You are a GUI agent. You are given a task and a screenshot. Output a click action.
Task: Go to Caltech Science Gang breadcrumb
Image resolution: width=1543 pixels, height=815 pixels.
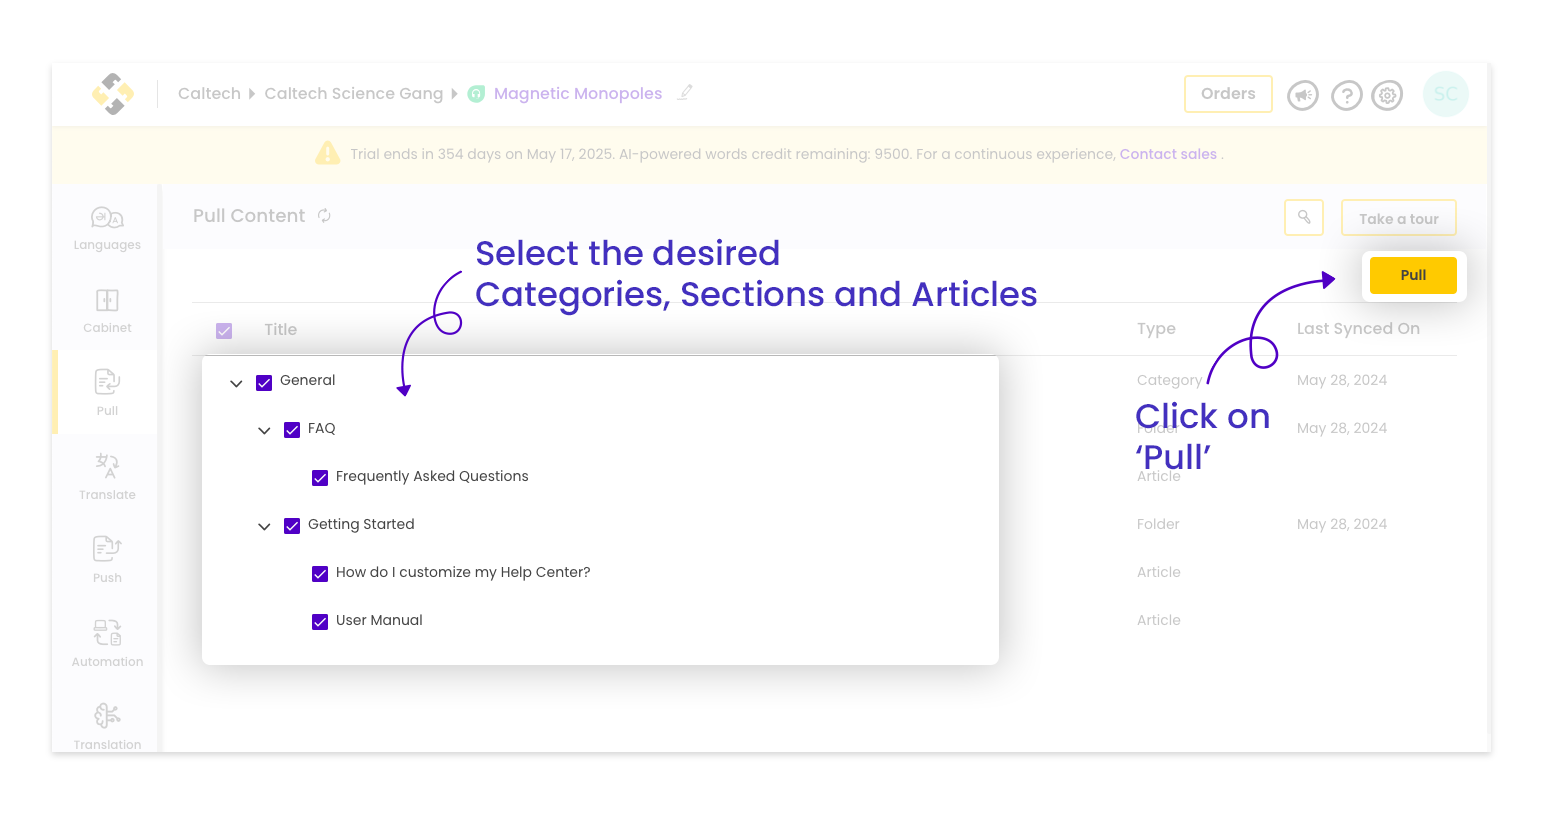coord(353,93)
